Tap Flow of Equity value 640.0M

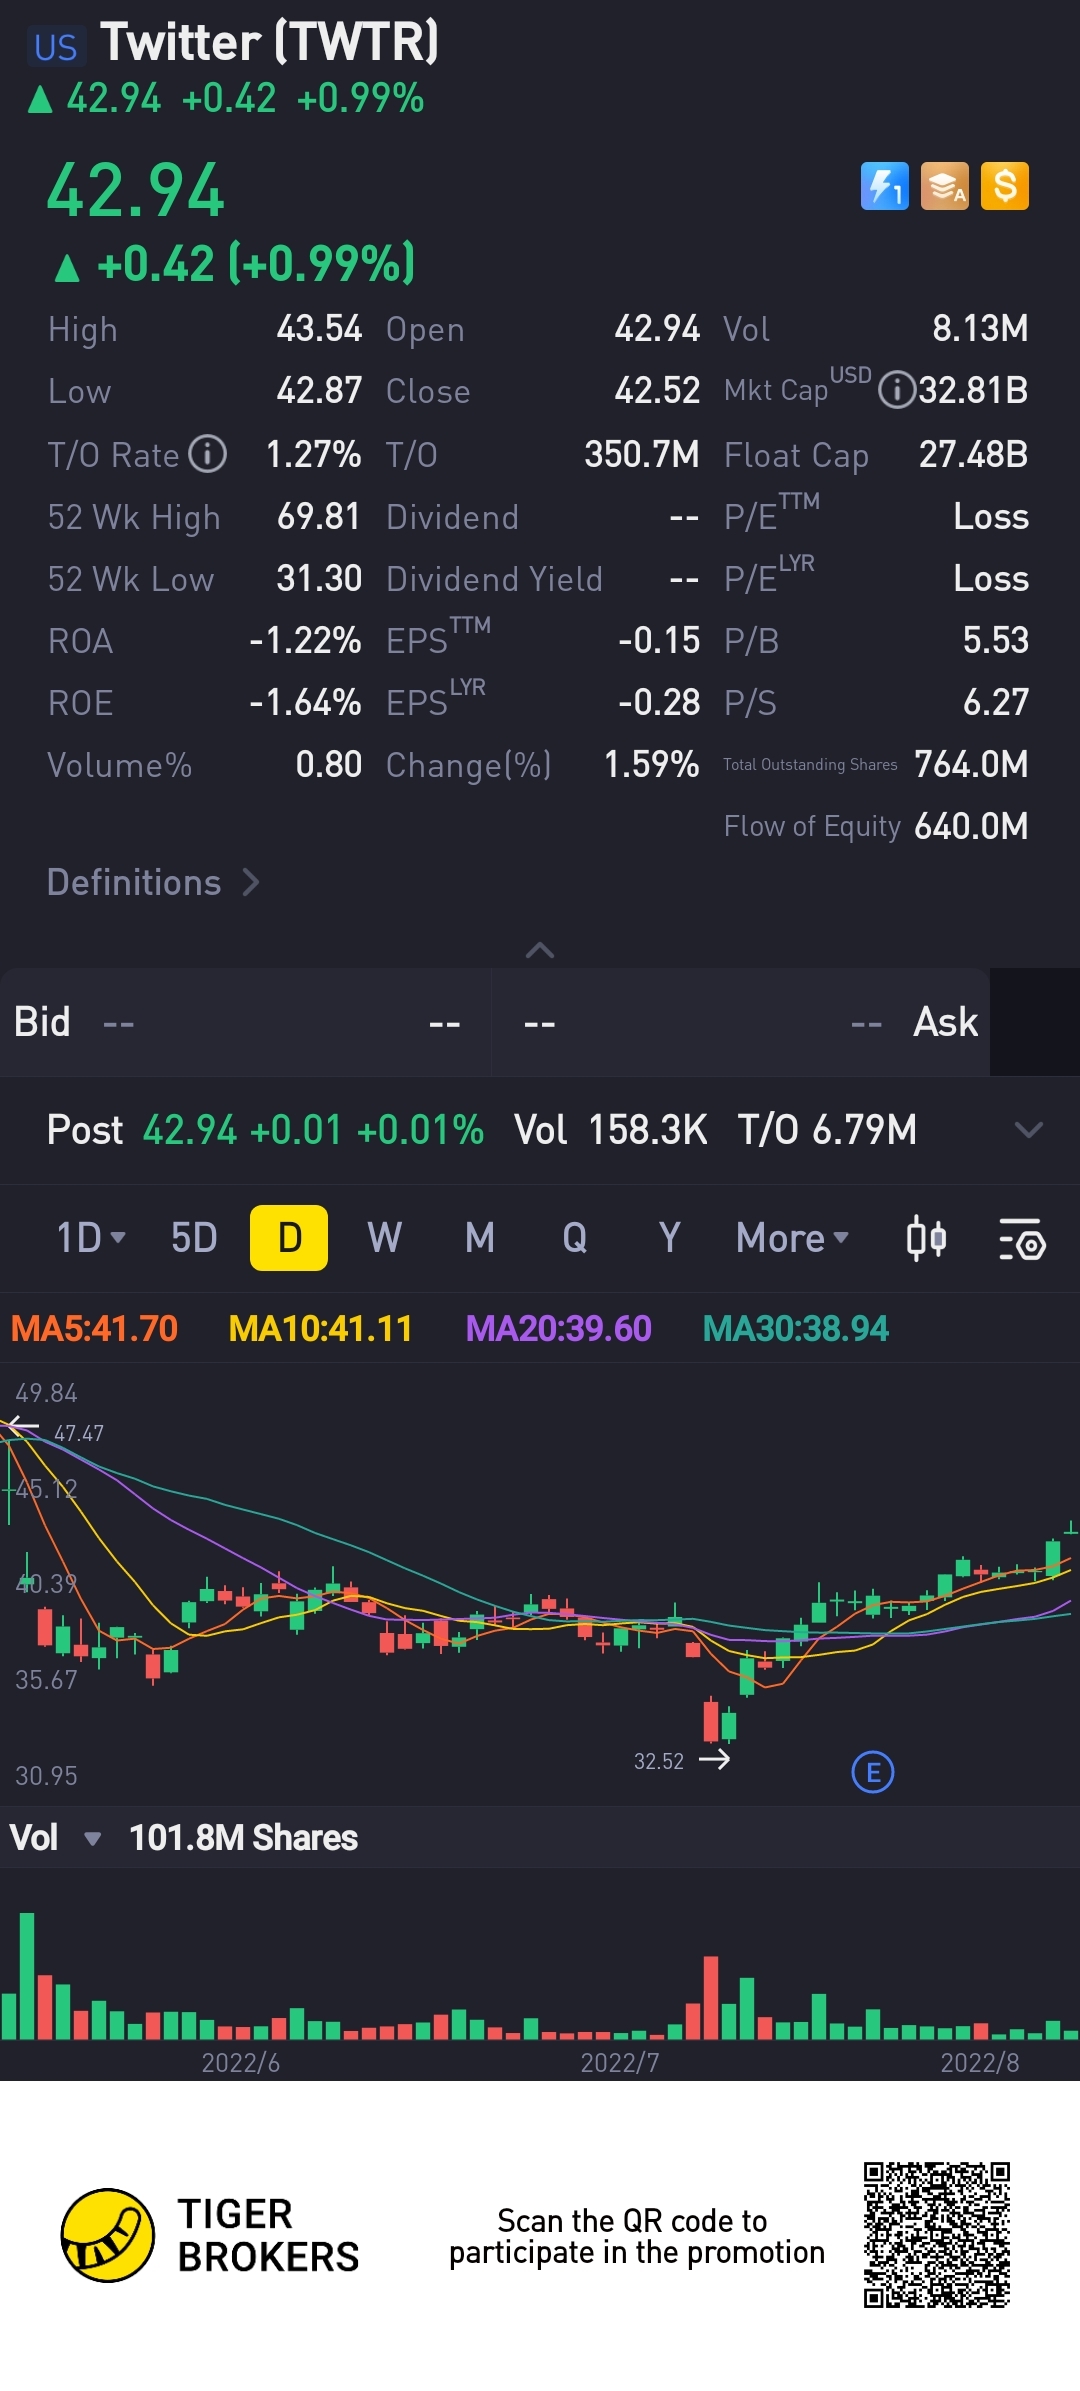click(x=971, y=826)
